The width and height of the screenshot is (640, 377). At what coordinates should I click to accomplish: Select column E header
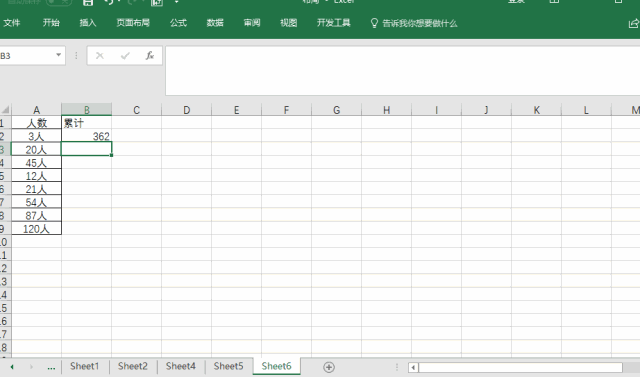[x=236, y=110]
